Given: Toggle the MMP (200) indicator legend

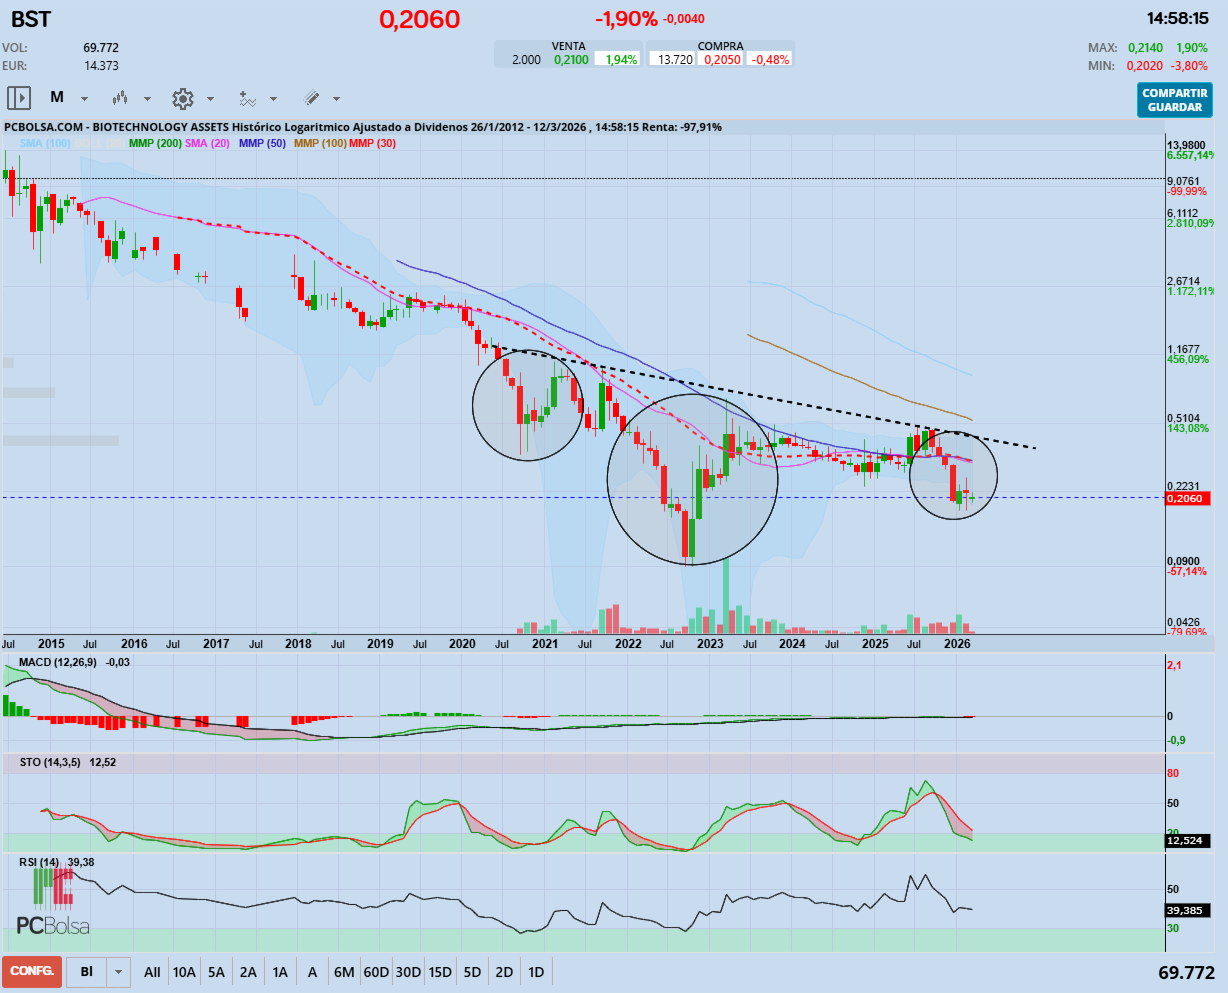Looking at the screenshot, I should click(x=155, y=144).
